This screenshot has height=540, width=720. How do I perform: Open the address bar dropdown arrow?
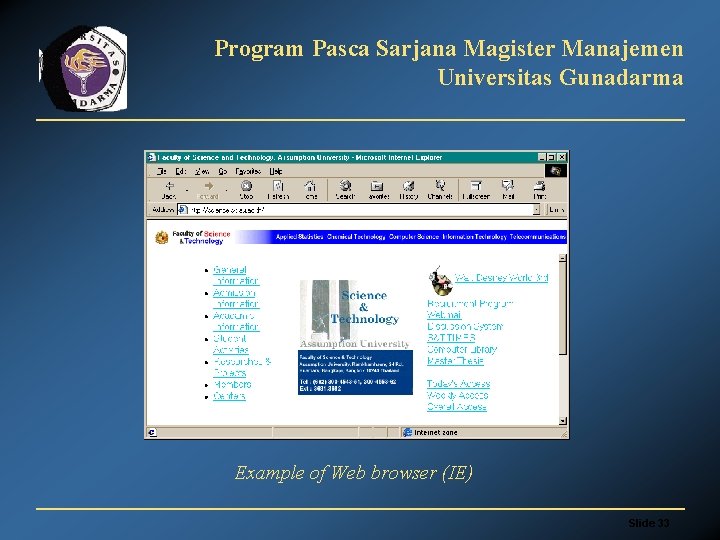536,210
